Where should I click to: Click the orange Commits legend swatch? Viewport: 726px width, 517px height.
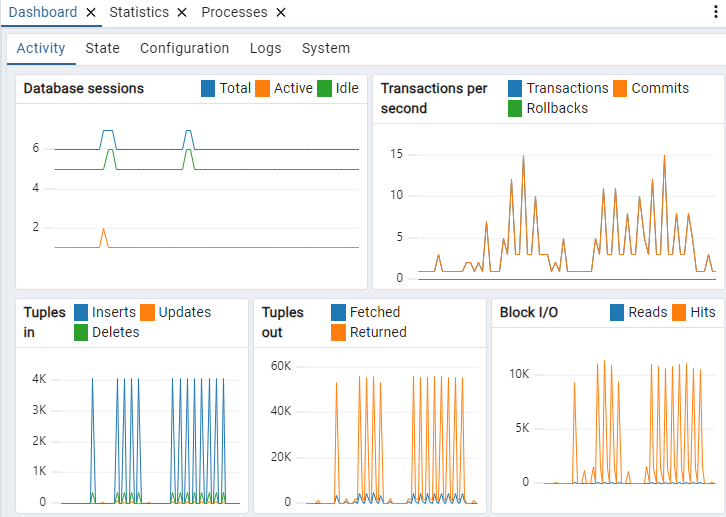tap(620, 89)
